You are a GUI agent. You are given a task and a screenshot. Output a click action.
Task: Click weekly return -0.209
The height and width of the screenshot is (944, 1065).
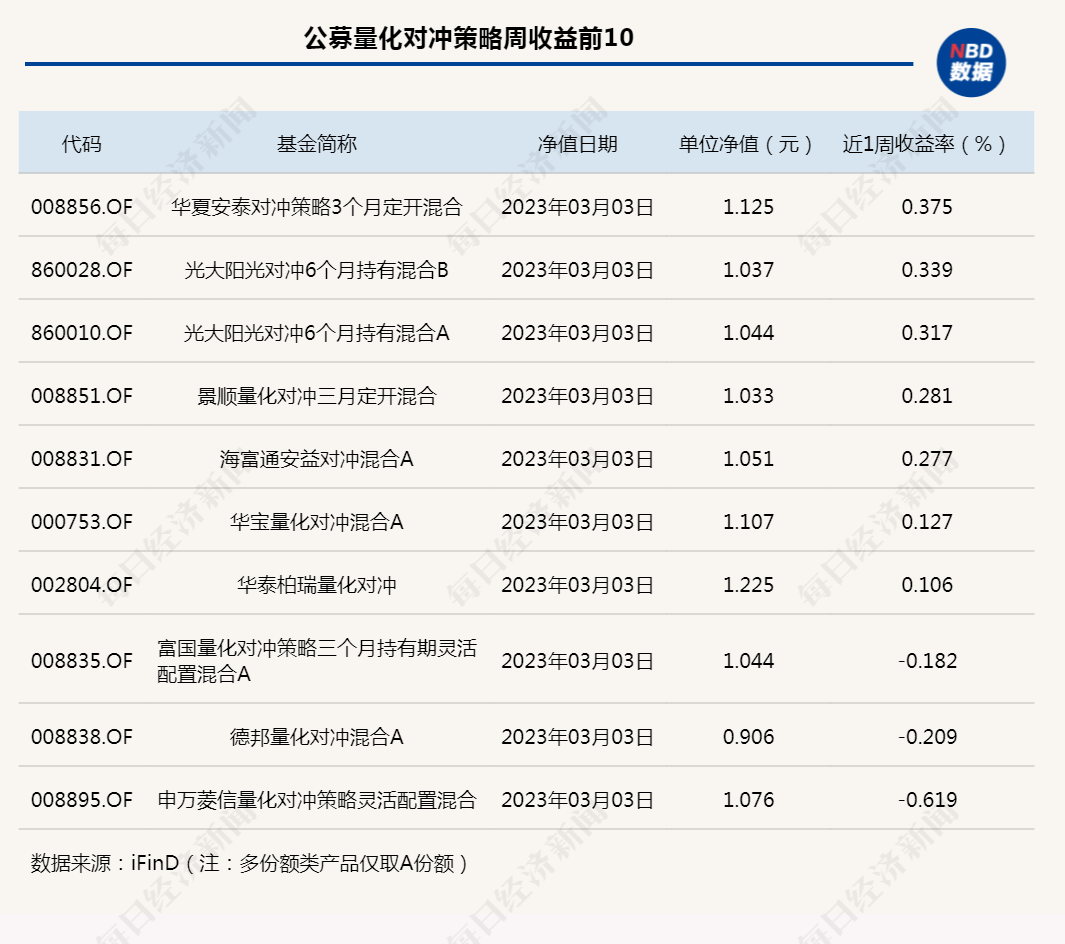click(926, 737)
